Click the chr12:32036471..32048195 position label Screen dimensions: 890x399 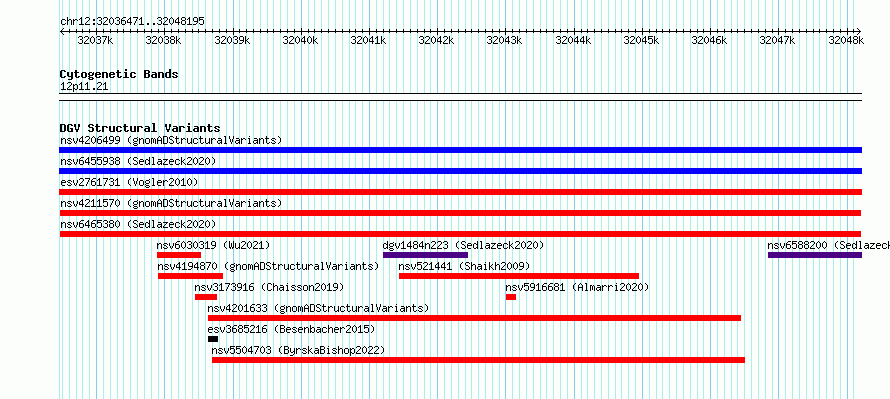132,22
